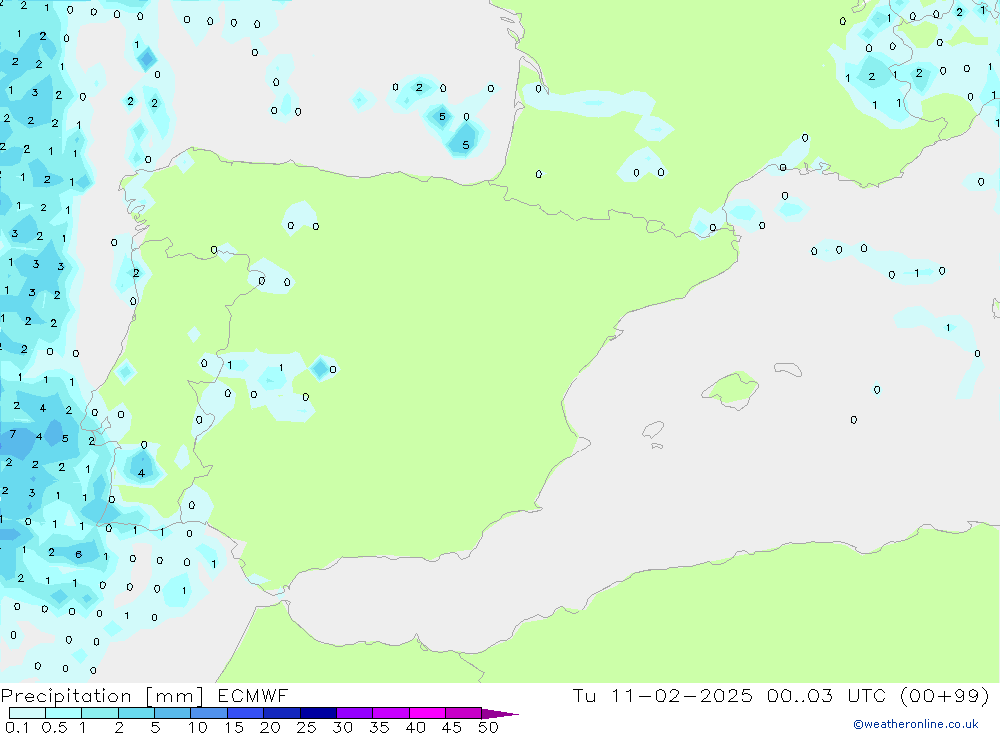Click the '7' precipitation value on Atlantic
The height and width of the screenshot is (733, 1000).
click(13, 434)
